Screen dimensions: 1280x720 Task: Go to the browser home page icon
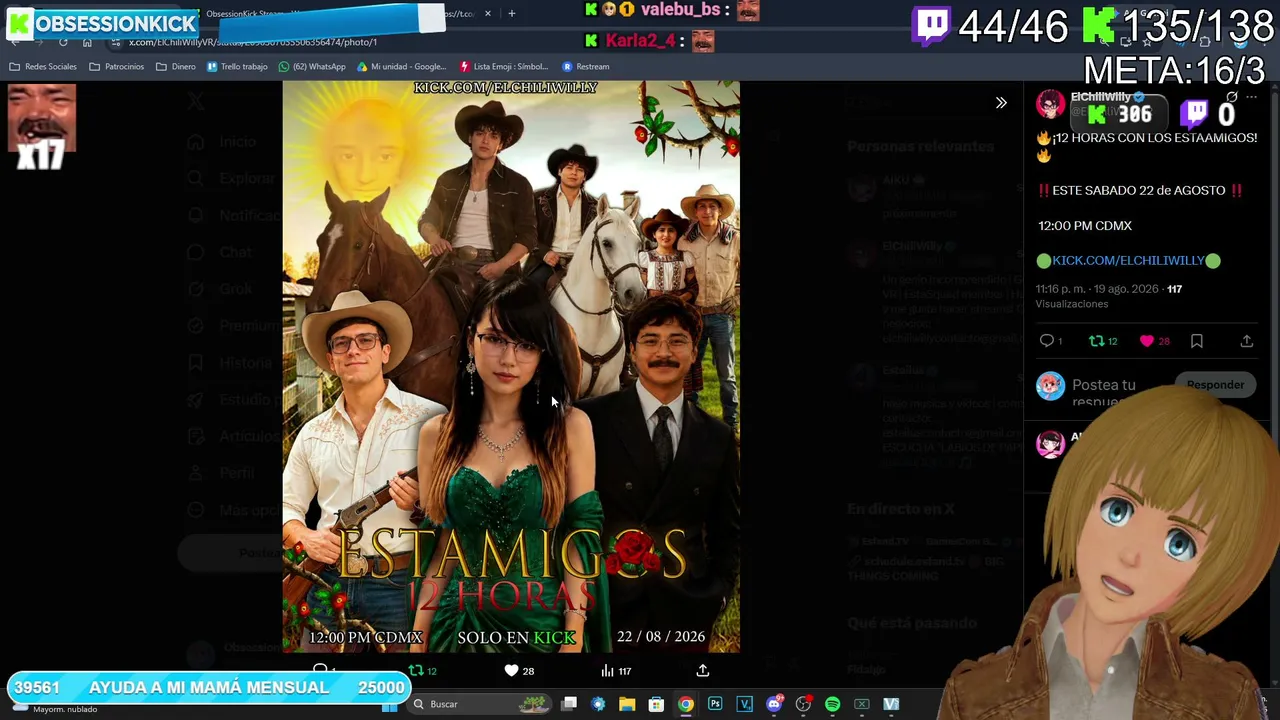(x=87, y=42)
